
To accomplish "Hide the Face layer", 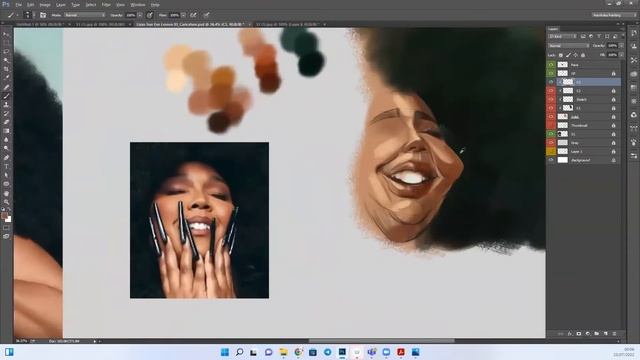I will (551, 64).
